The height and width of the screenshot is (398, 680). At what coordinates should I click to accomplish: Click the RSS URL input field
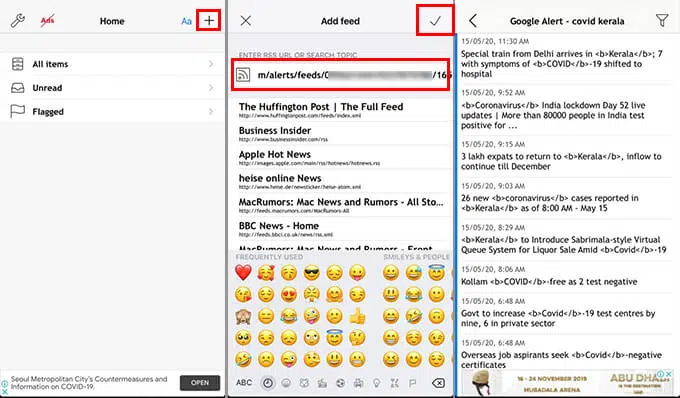(340, 75)
